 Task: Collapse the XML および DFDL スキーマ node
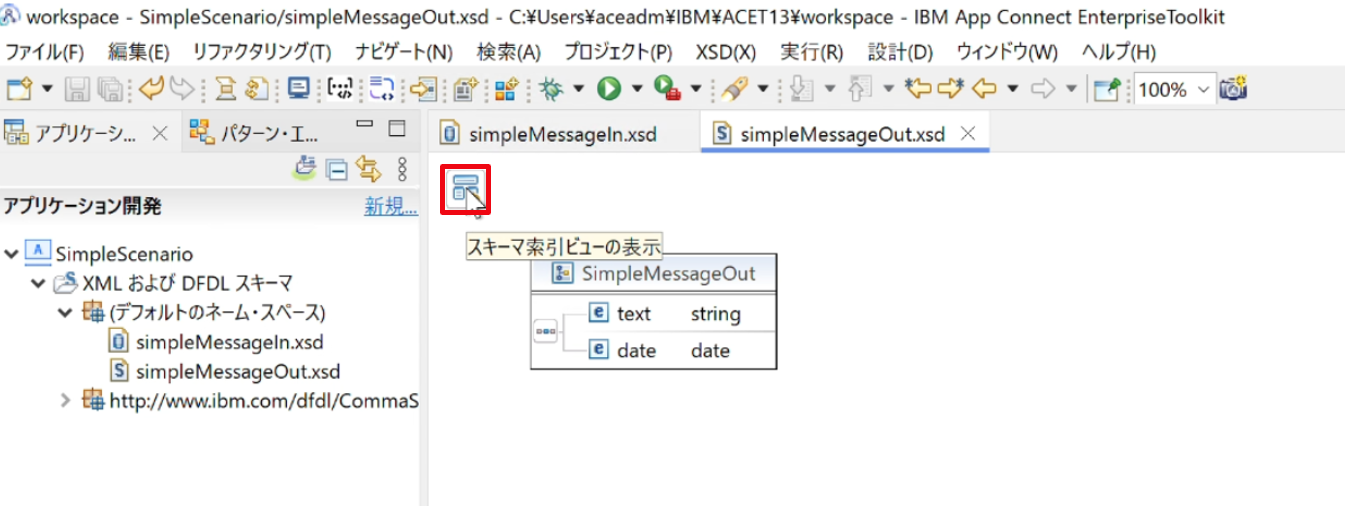tap(38, 284)
